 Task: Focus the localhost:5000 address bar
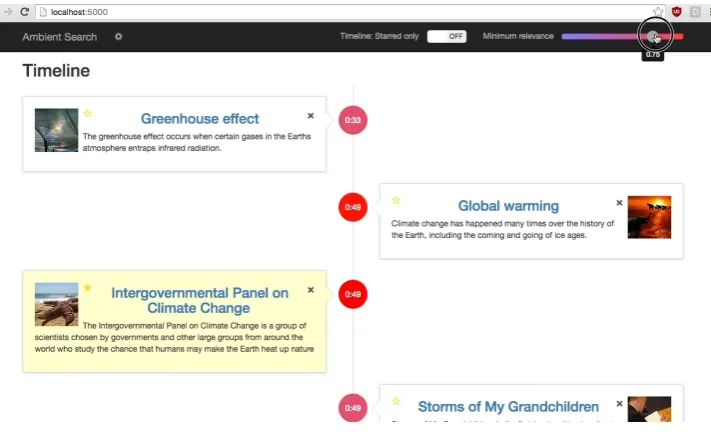point(349,12)
